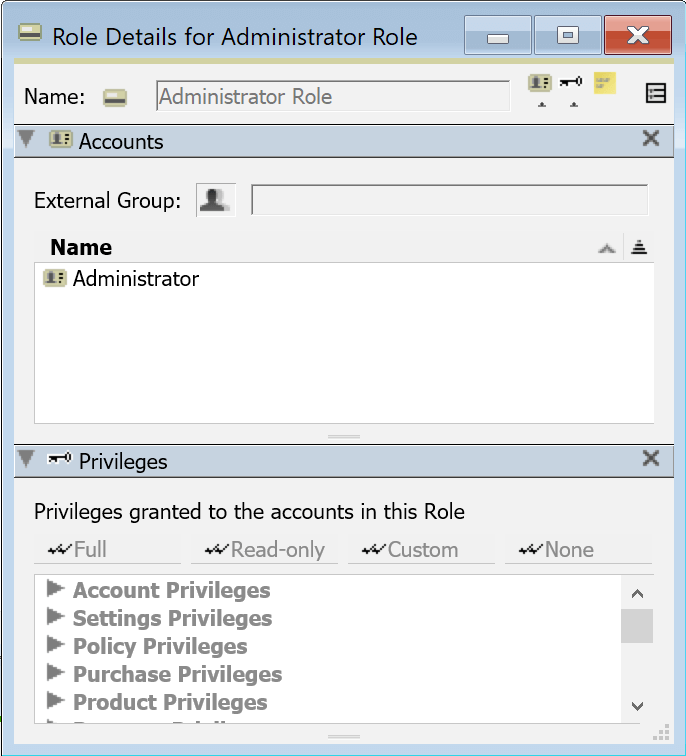Viewport: 686px width, 756px height.
Task: Set privileges to Read-only
Action: click(265, 550)
